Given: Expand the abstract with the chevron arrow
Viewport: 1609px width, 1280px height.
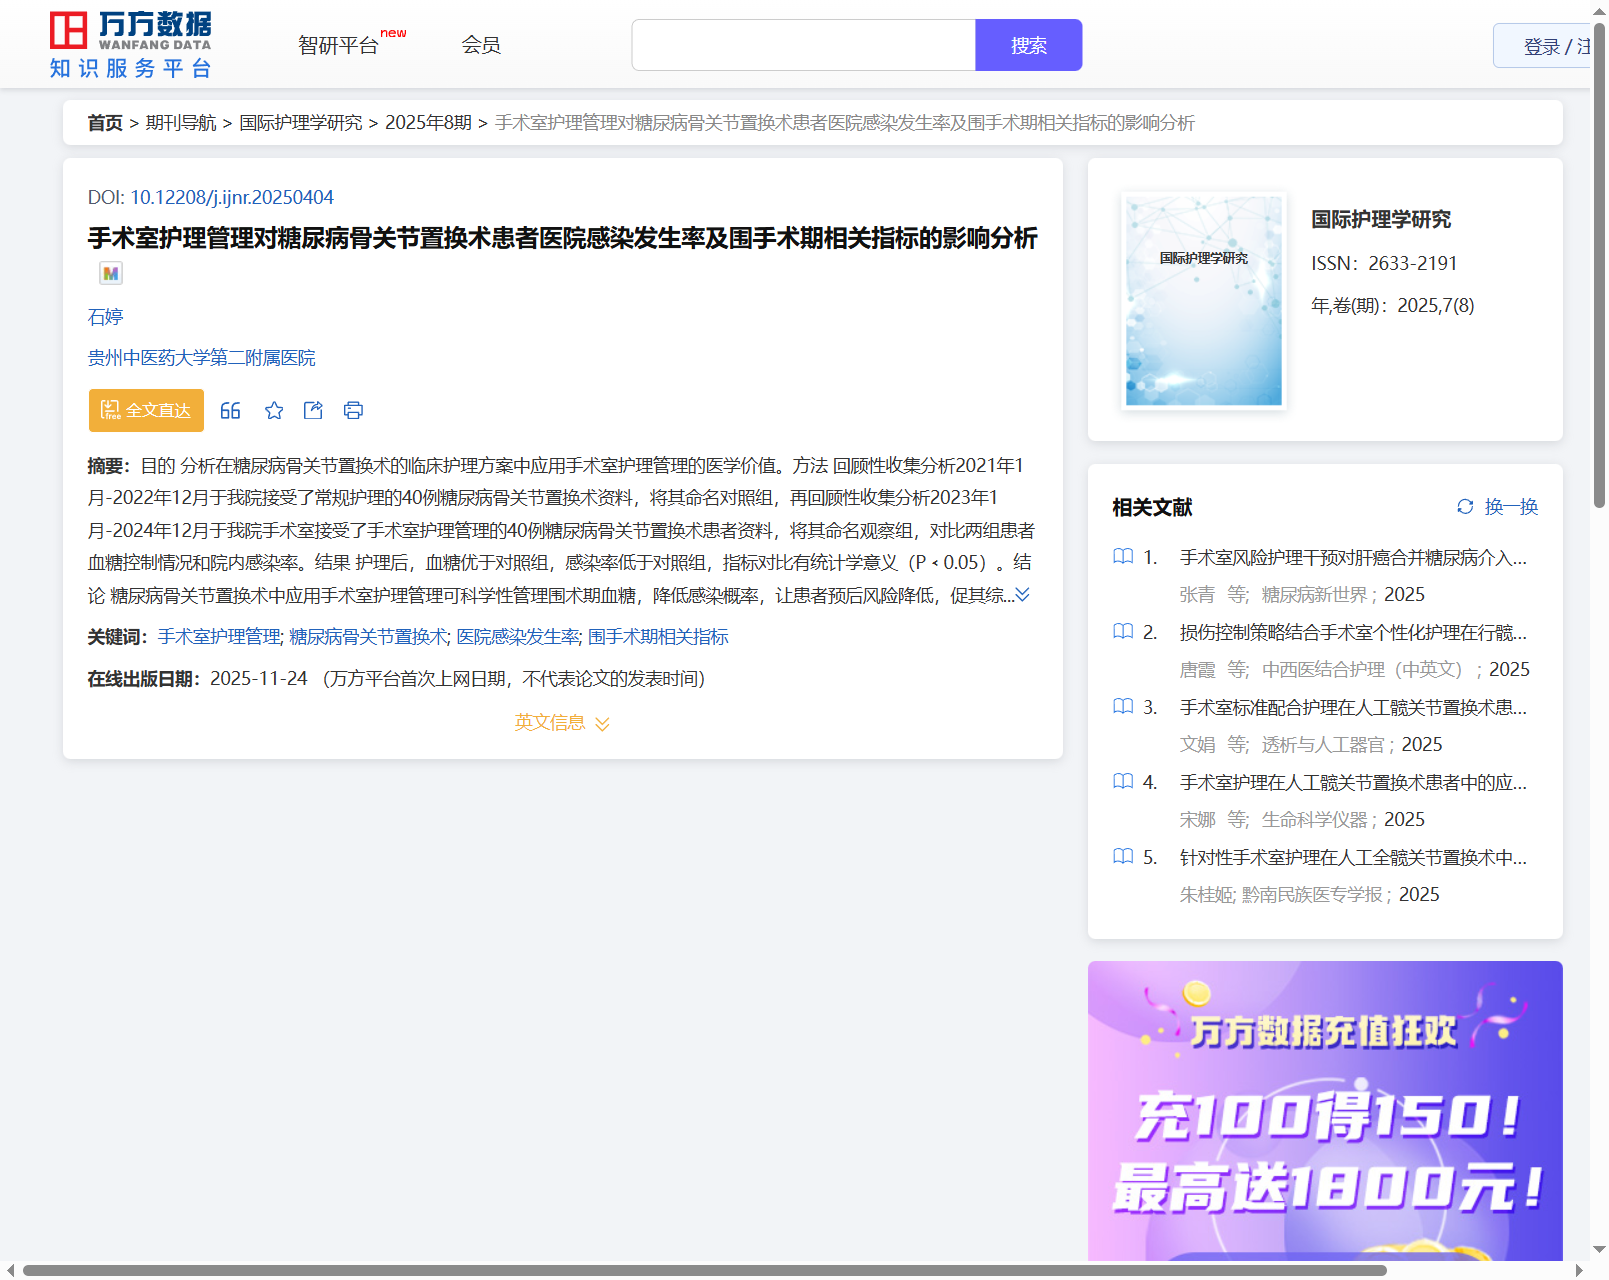Looking at the screenshot, I should (1022, 595).
